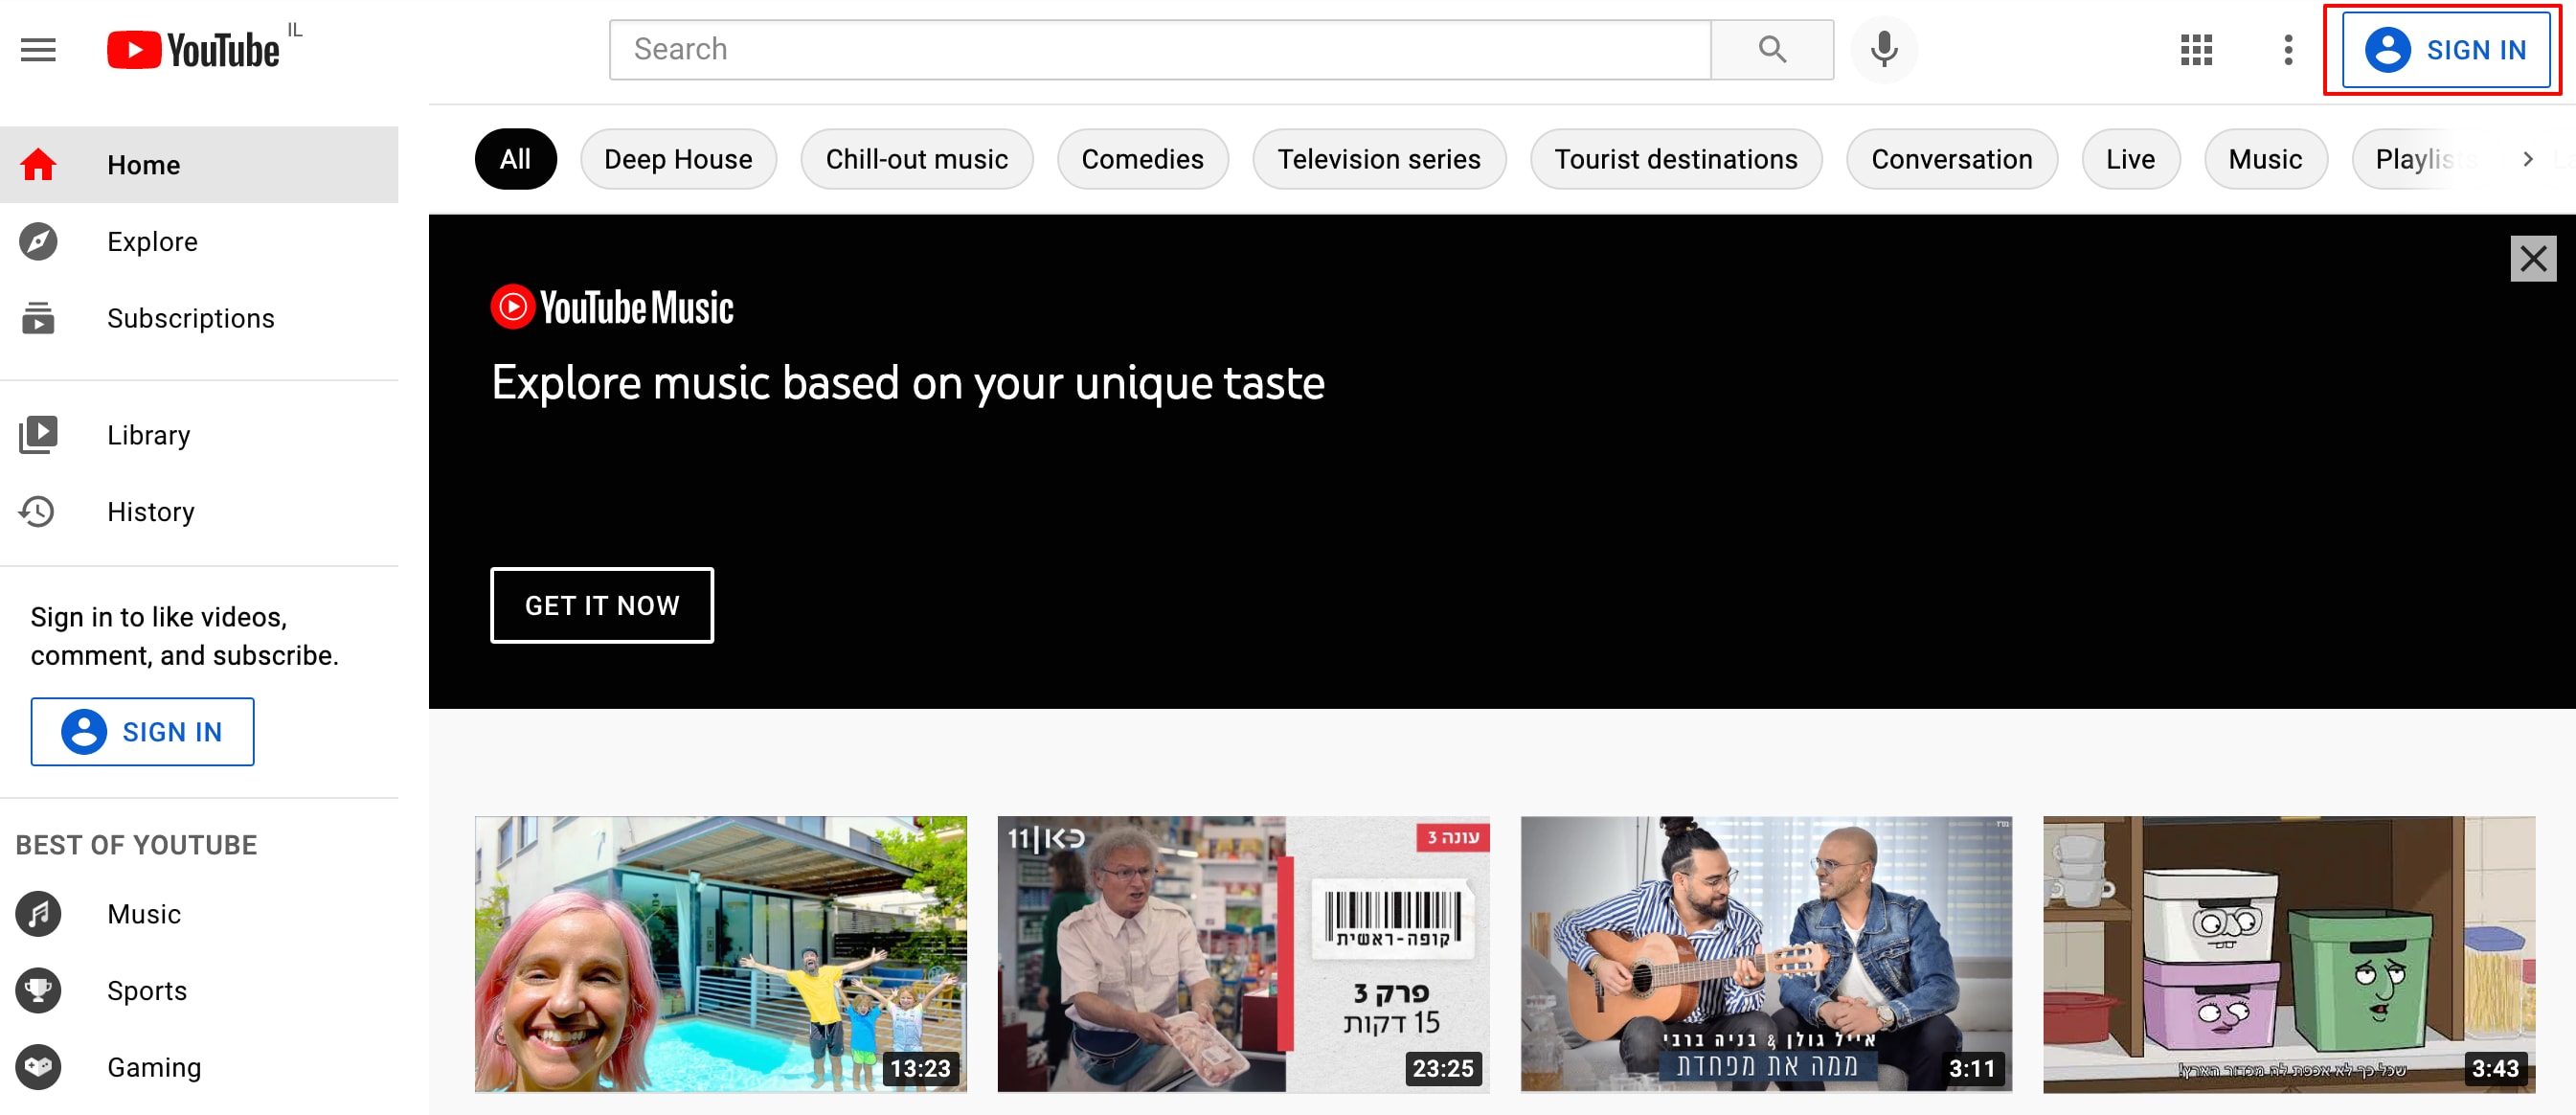Start voice search with microphone
Viewport: 2576px width, 1115px height.
[1884, 49]
